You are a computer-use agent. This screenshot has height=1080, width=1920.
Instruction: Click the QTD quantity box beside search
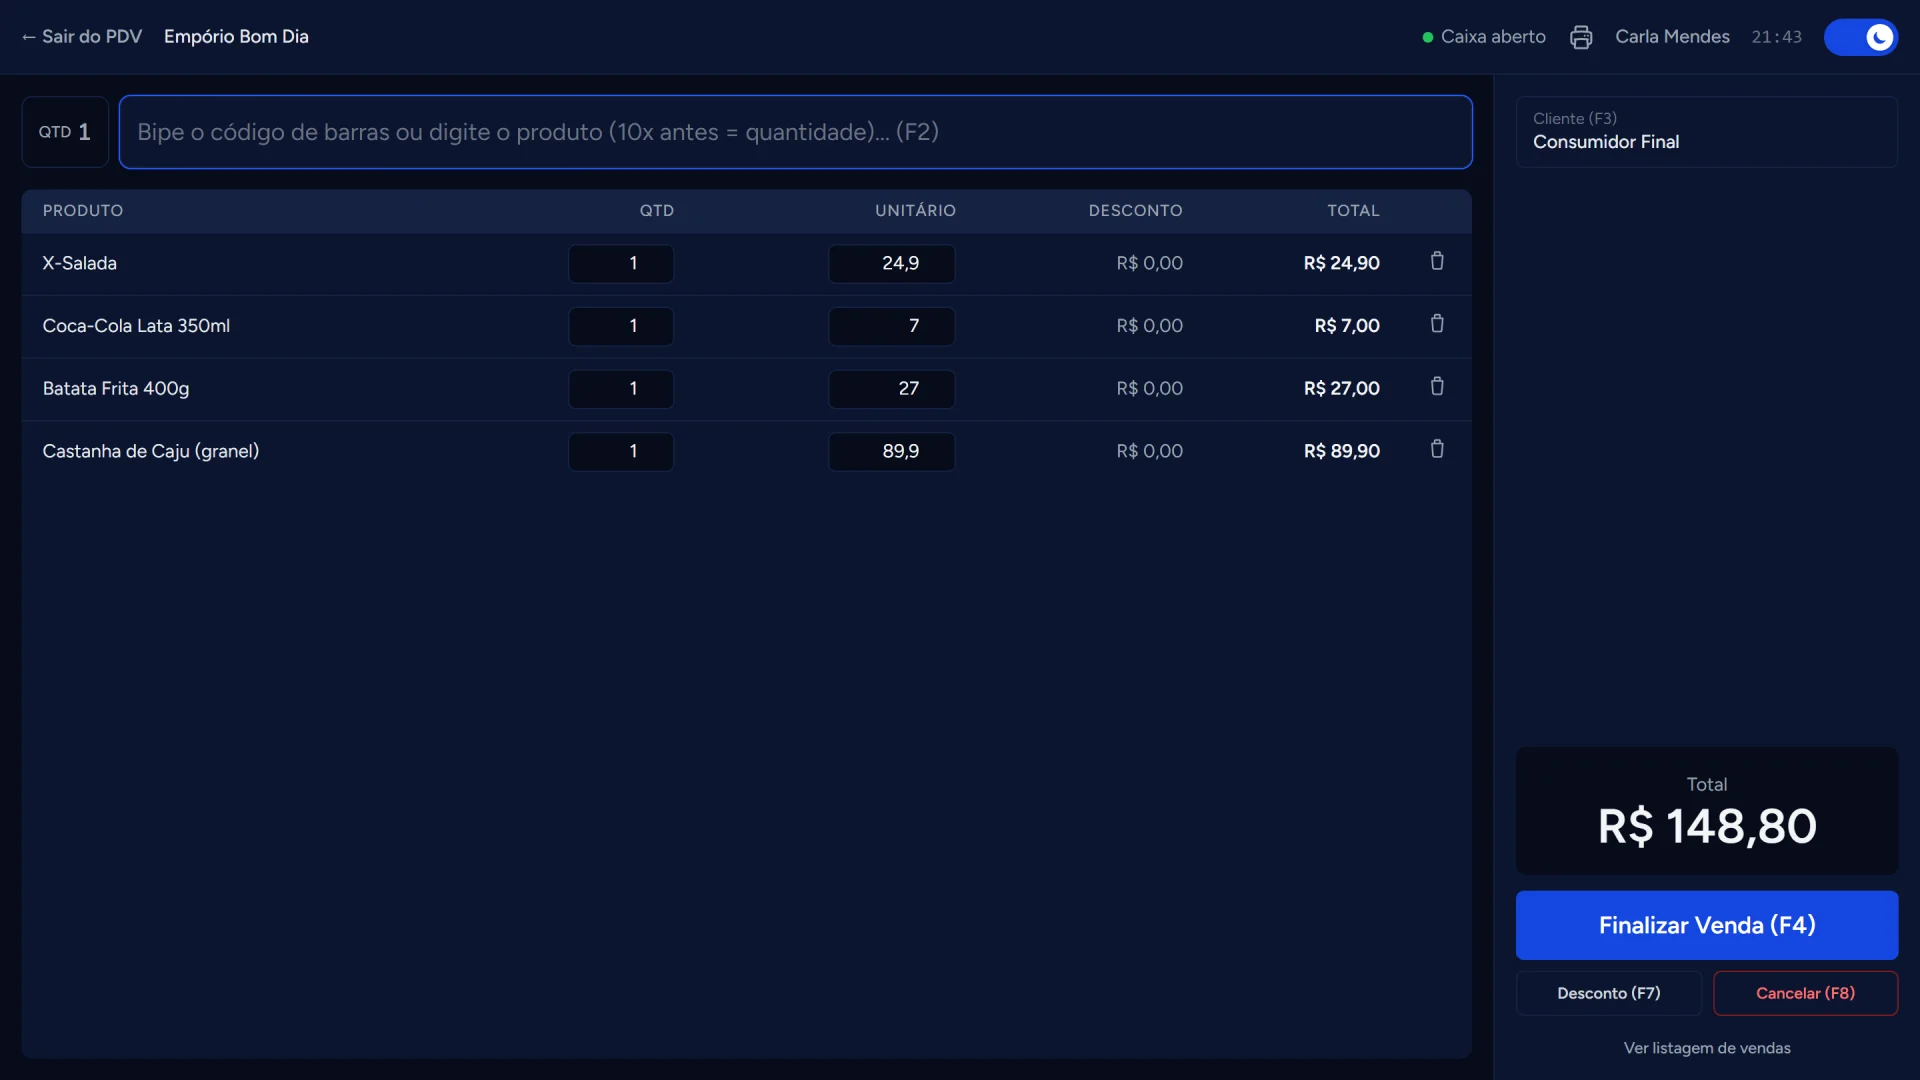[x=65, y=132]
